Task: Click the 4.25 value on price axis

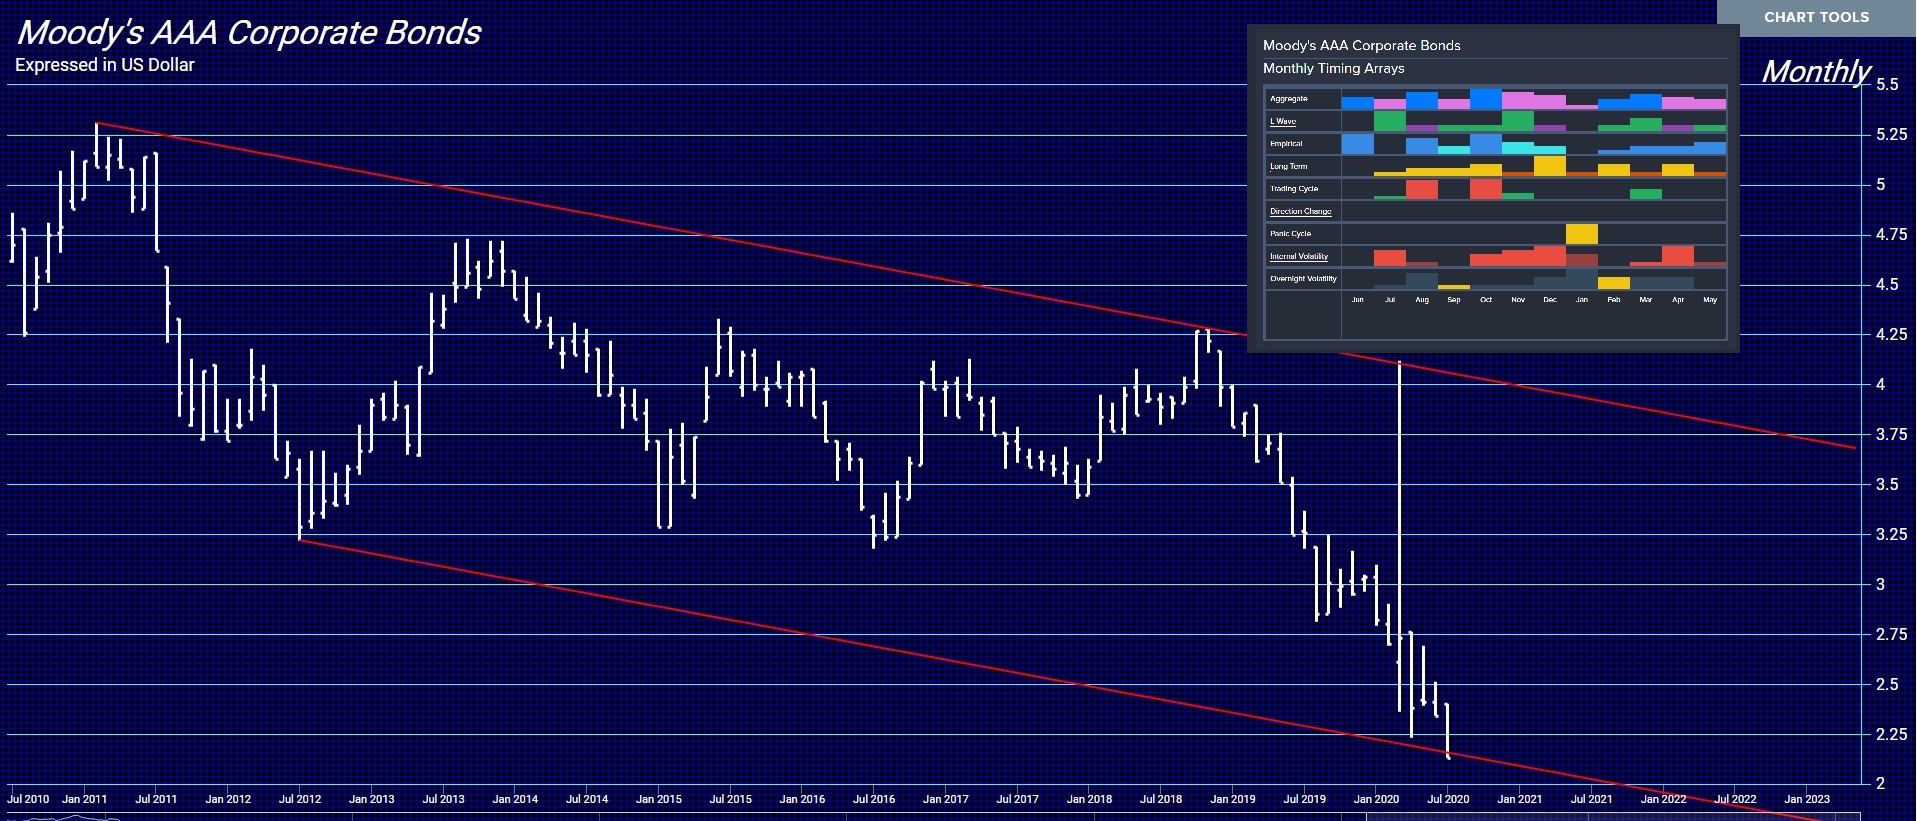Action: (x=1891, y=335)
